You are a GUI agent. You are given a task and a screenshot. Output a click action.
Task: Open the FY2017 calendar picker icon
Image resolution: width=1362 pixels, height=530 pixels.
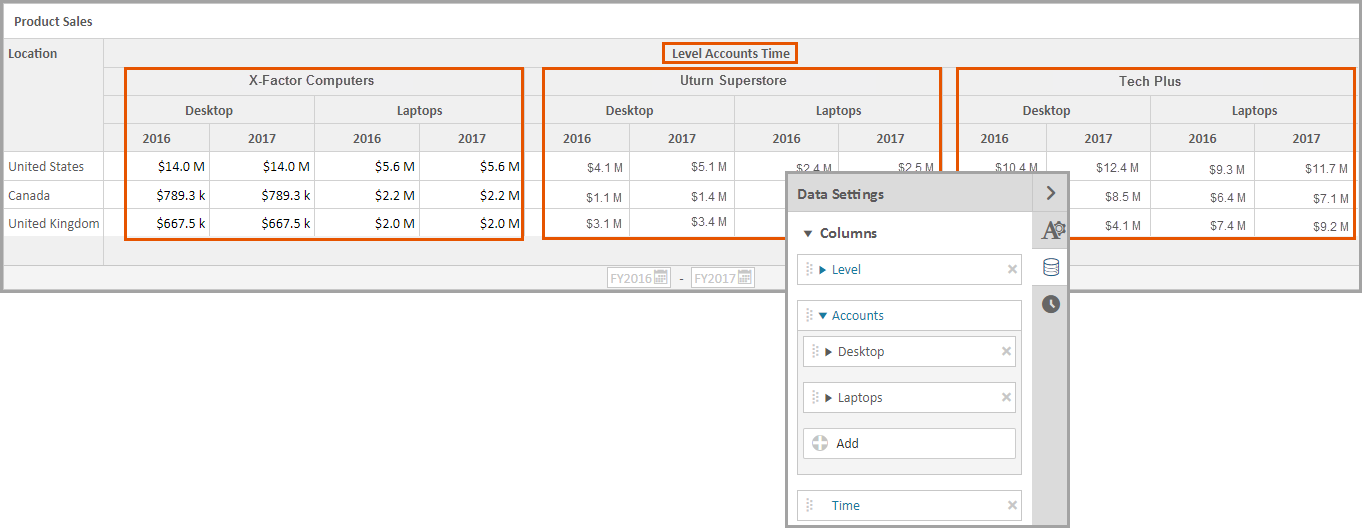pyautogui.click(x=745, y=278)
